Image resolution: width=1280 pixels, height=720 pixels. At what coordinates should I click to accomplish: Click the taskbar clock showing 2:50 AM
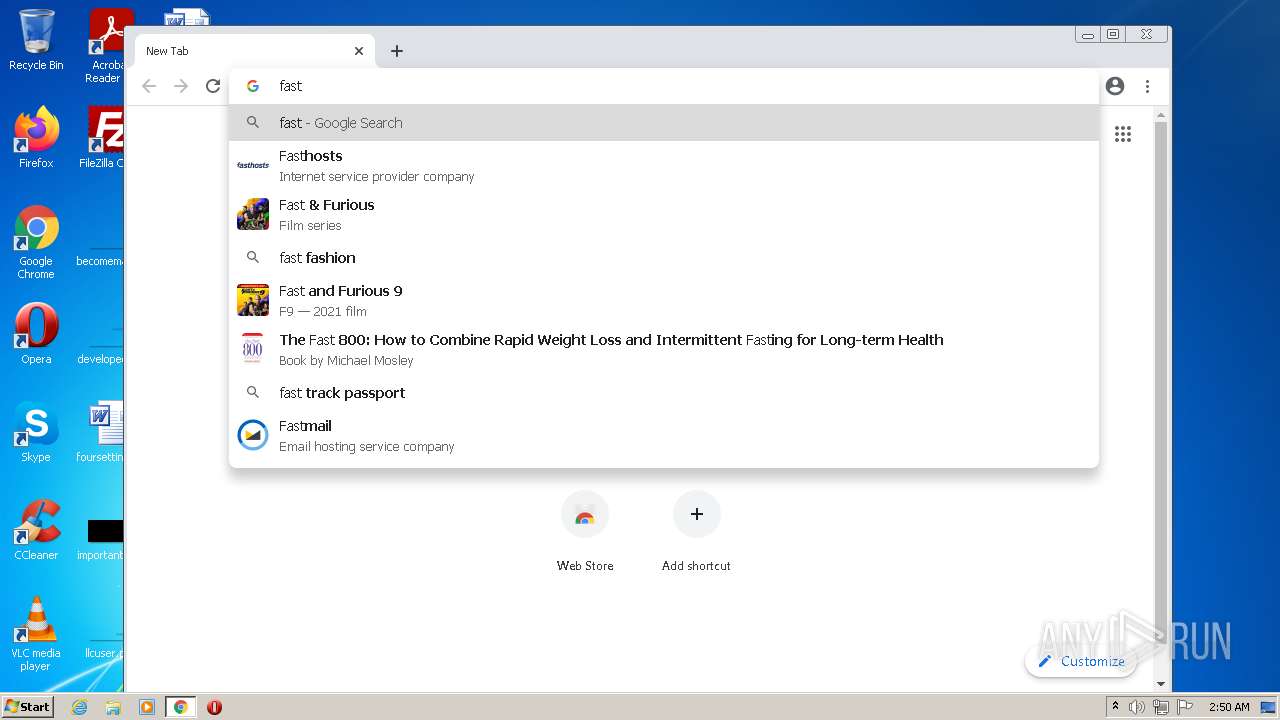1229,707
